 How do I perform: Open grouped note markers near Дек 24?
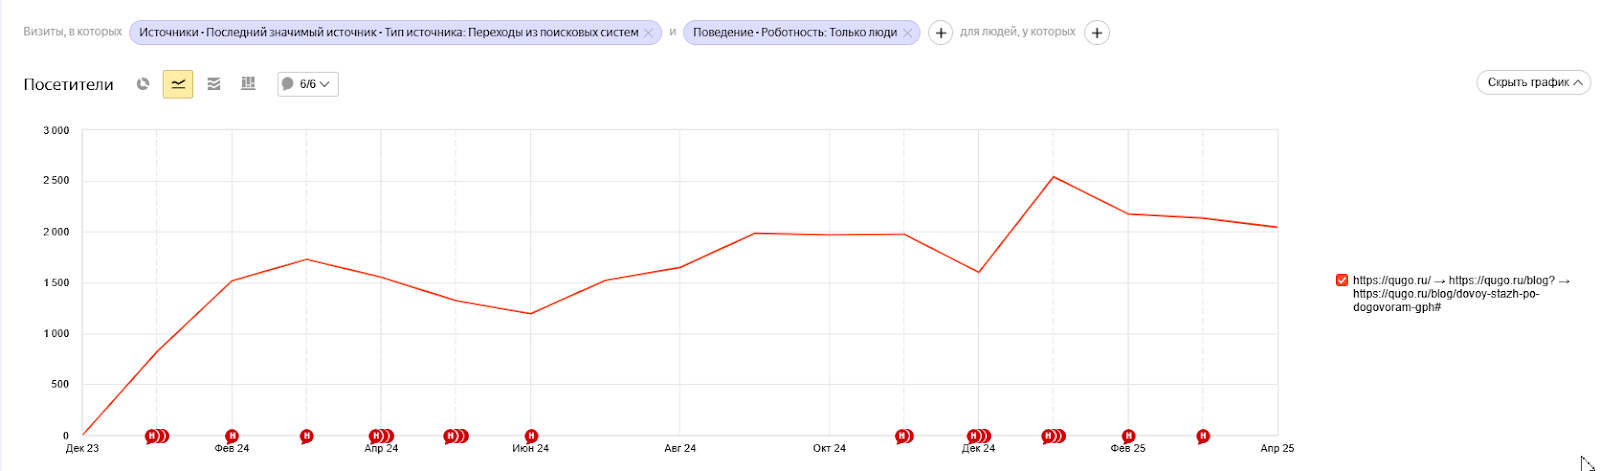pos(979,436)
